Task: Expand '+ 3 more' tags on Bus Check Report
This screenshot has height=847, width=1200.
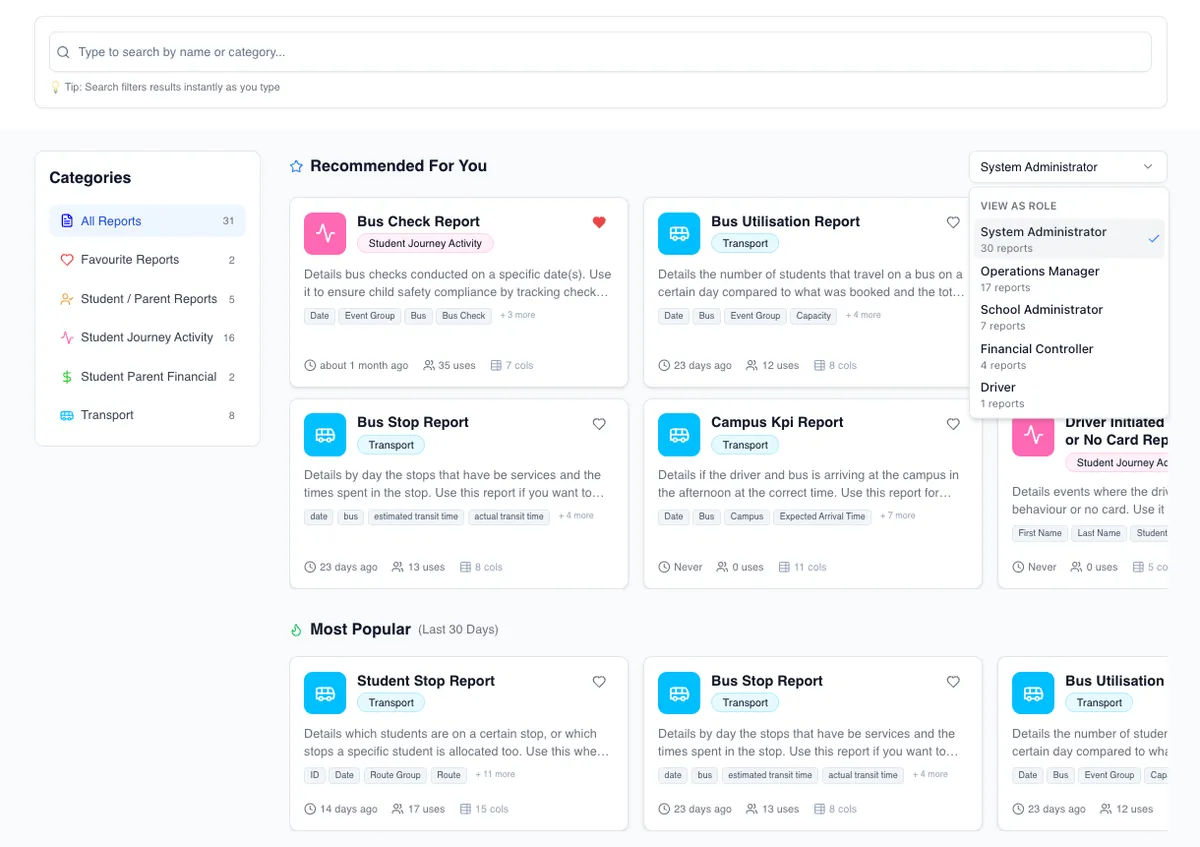Action: coord(516,315)
